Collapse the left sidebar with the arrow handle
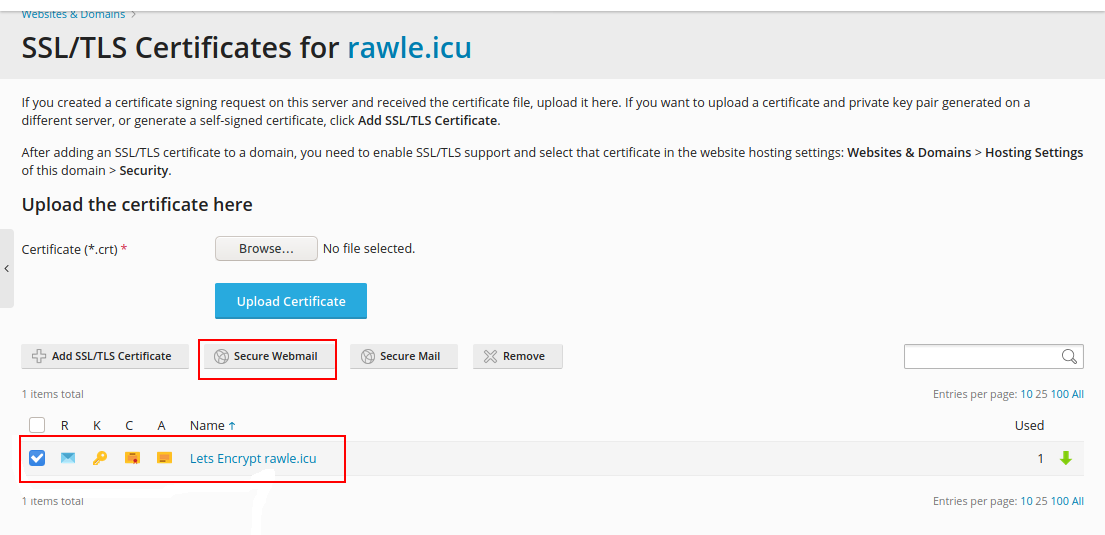Image resolution: width=1105 pixels, height=535 pixels. 6,268
